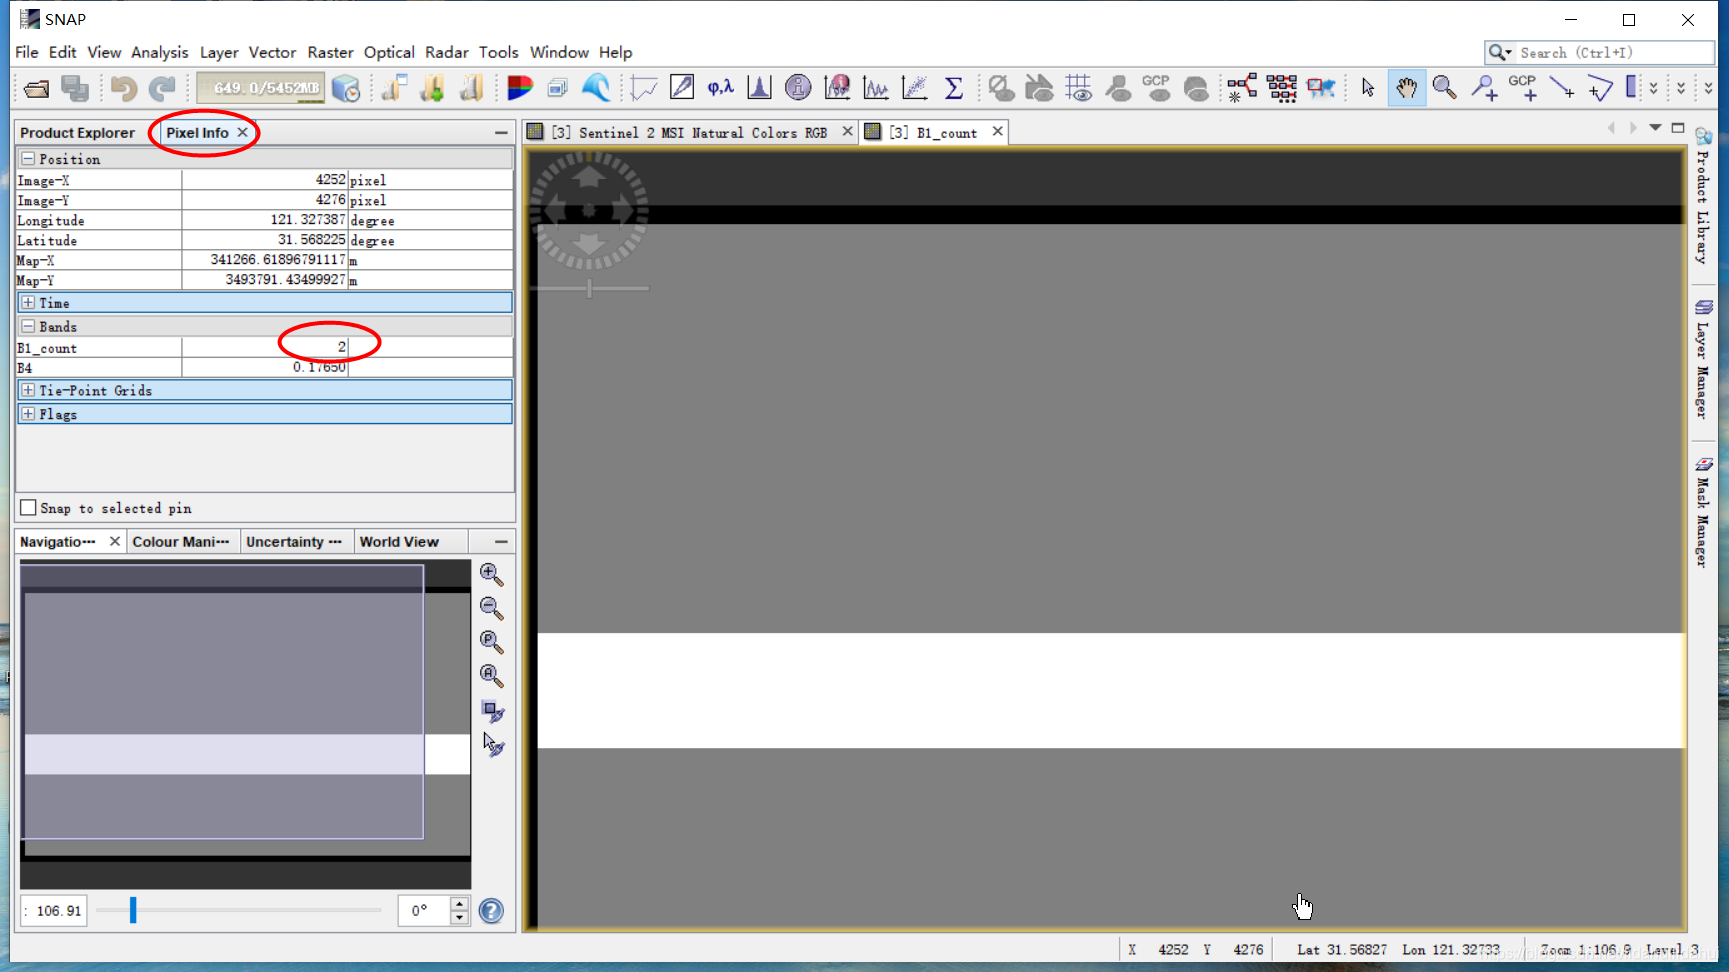Click the wave-shaped toolbar icon
This screenshot has width=1729, height=972.
(x=596, y=88)
